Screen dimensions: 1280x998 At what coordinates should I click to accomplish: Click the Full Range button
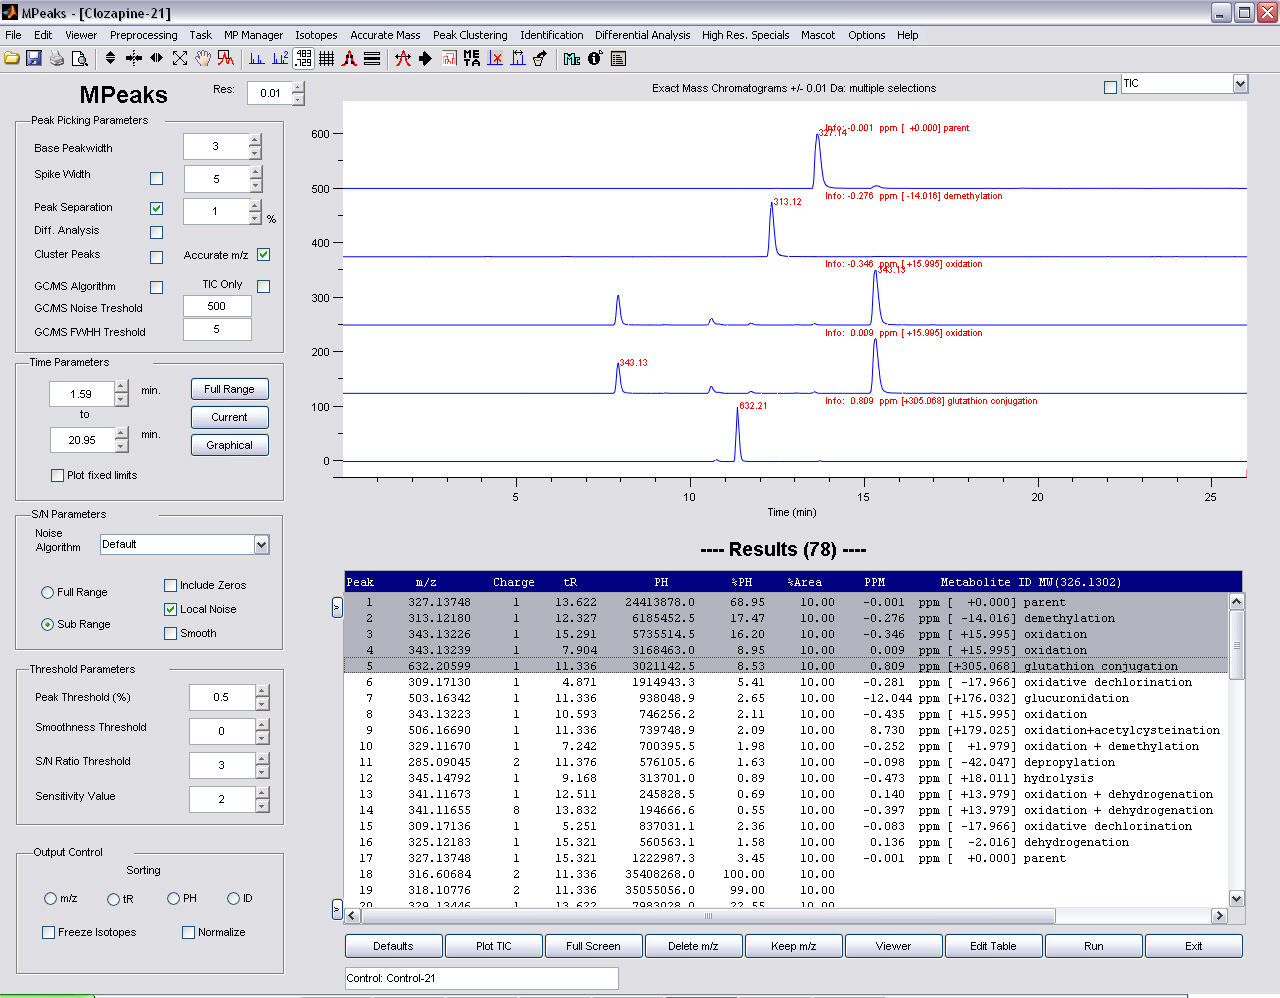(229, 389)
